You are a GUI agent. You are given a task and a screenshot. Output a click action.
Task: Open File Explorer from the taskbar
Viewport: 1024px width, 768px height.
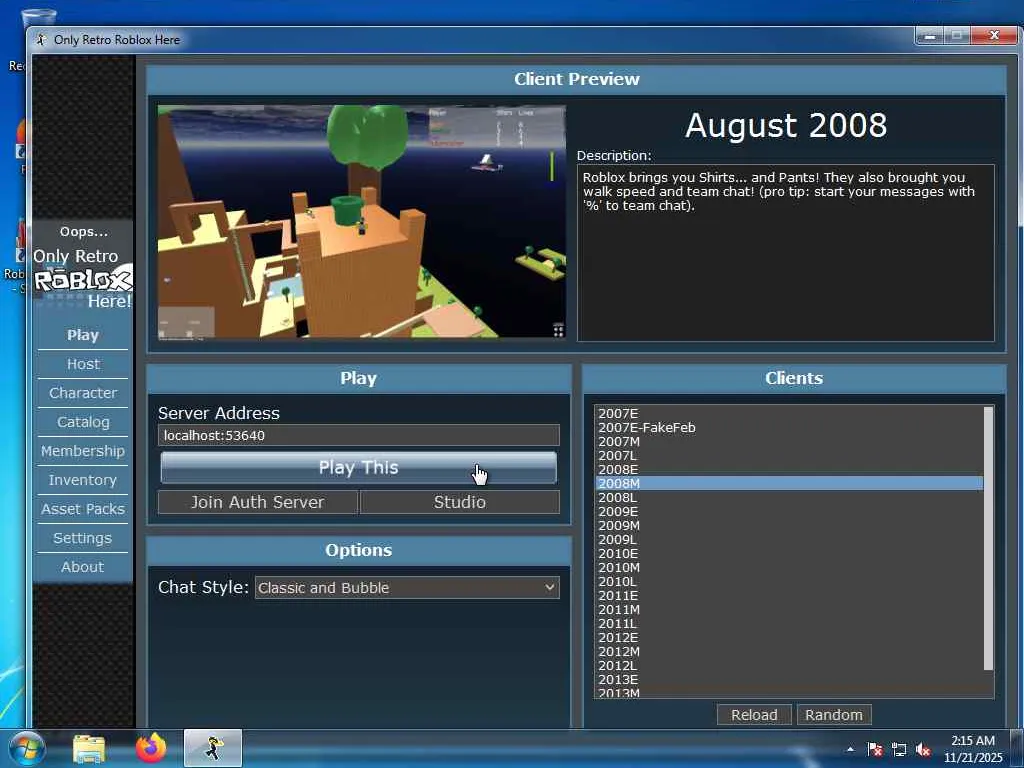pyautogui.click(x=89, y=748)
